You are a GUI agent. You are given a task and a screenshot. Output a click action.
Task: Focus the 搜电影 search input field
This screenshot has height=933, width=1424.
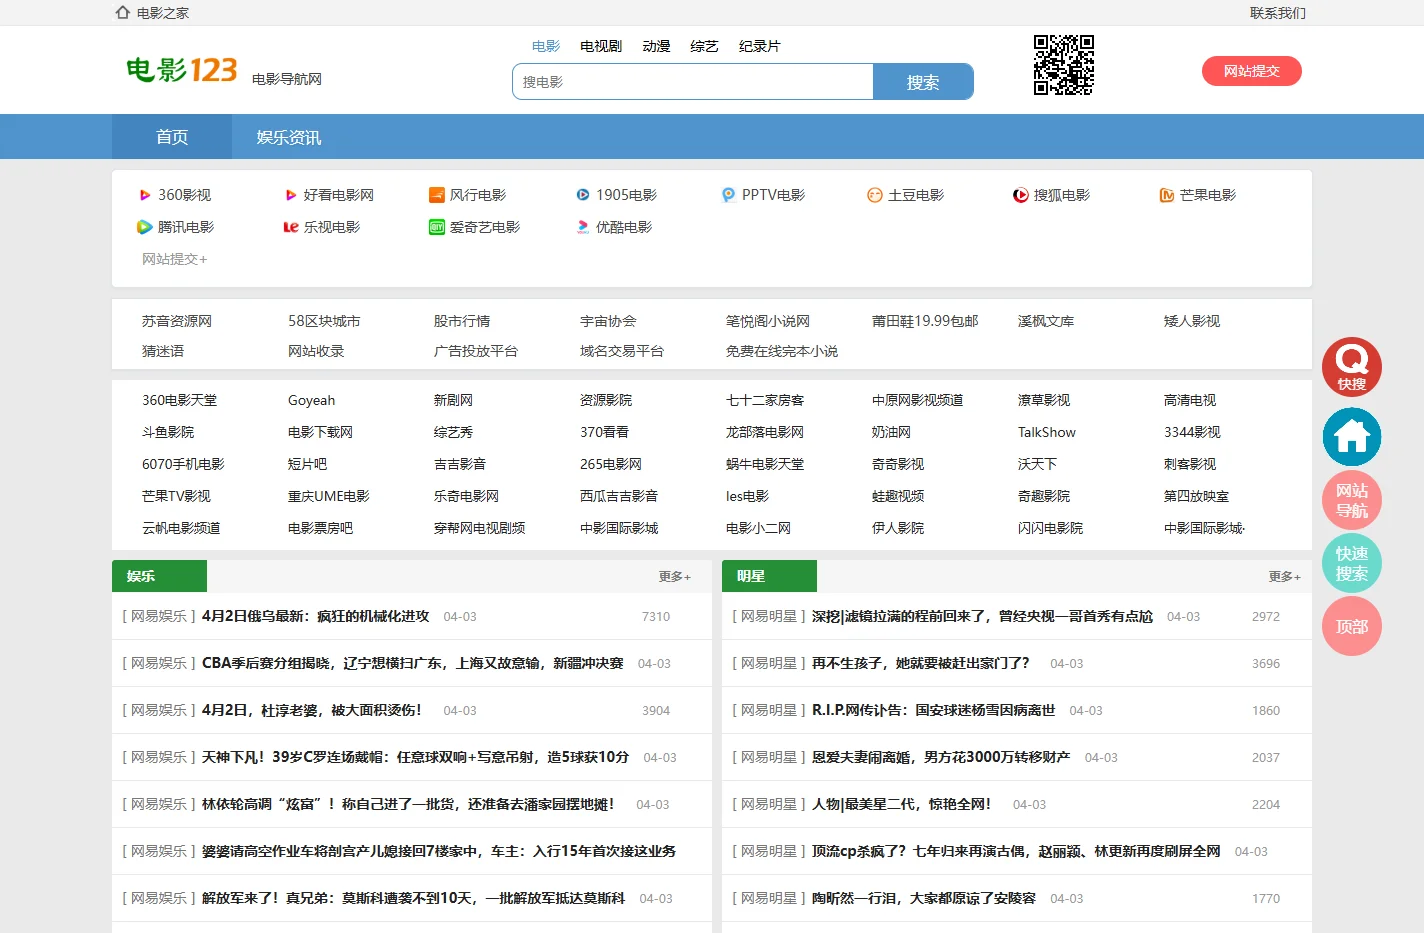(693, 82)
